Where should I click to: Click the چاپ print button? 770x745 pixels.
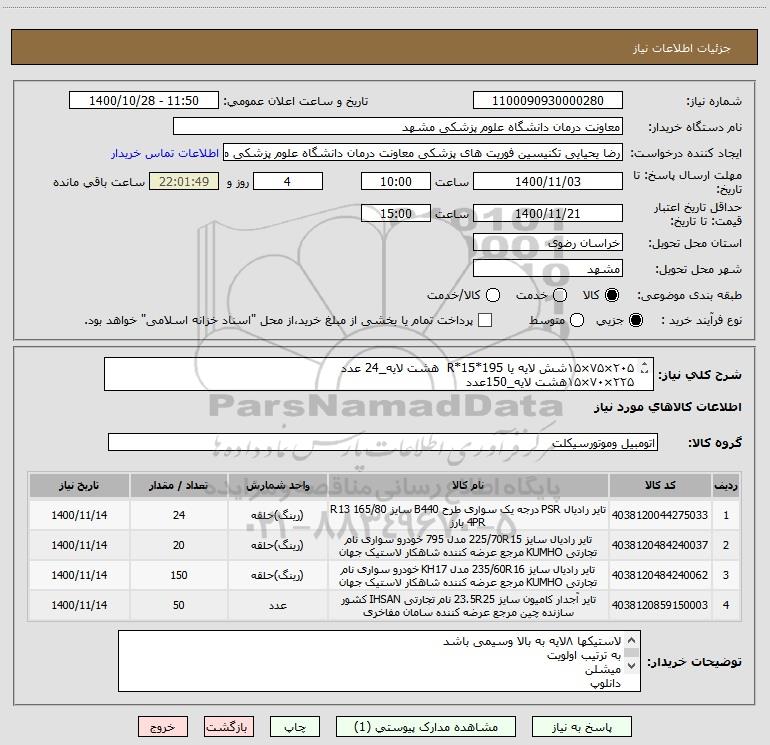click(x=295, y=727)
